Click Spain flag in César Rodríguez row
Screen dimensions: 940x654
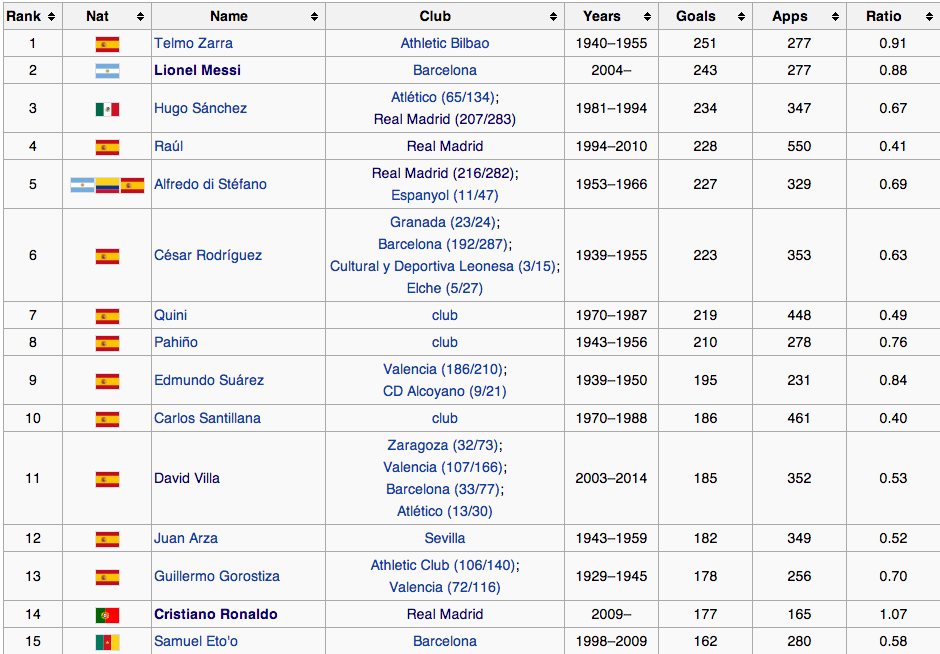click(107, 257)
